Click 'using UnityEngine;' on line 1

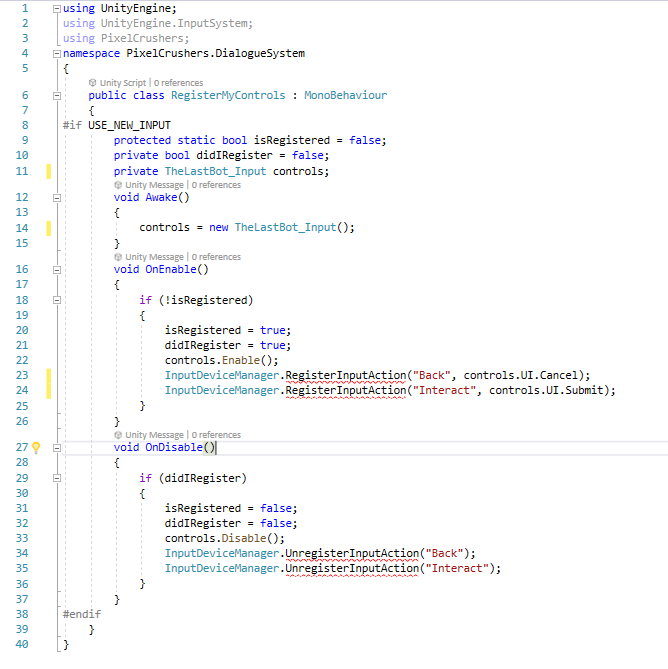coord(119,9)
